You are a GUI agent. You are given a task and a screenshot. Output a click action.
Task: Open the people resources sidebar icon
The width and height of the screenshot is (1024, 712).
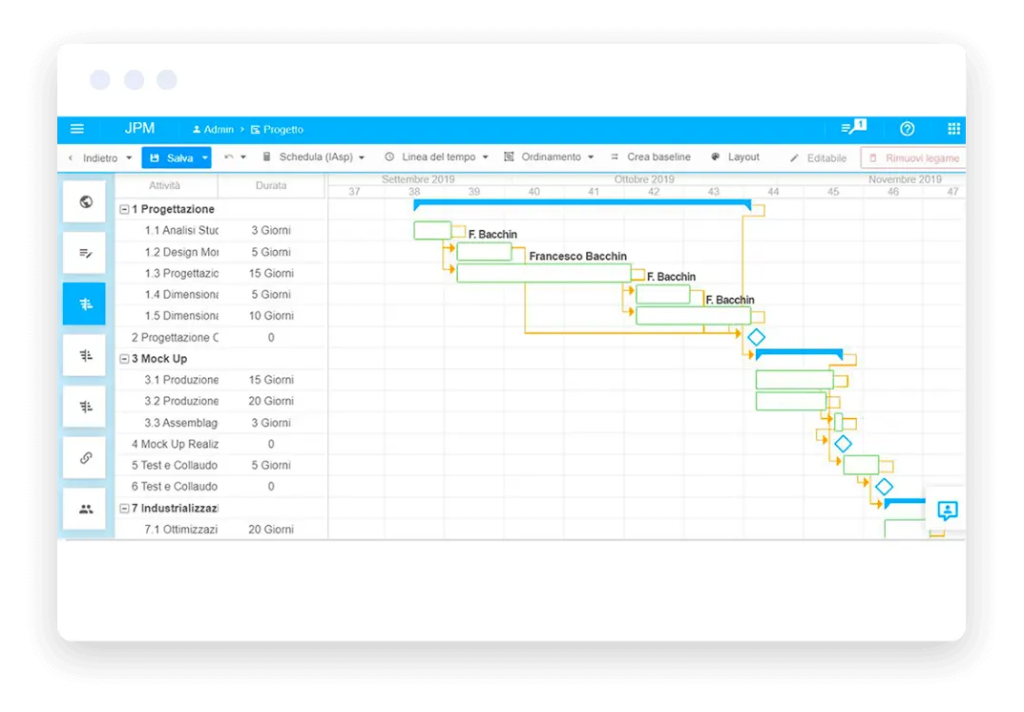(85, 509)
